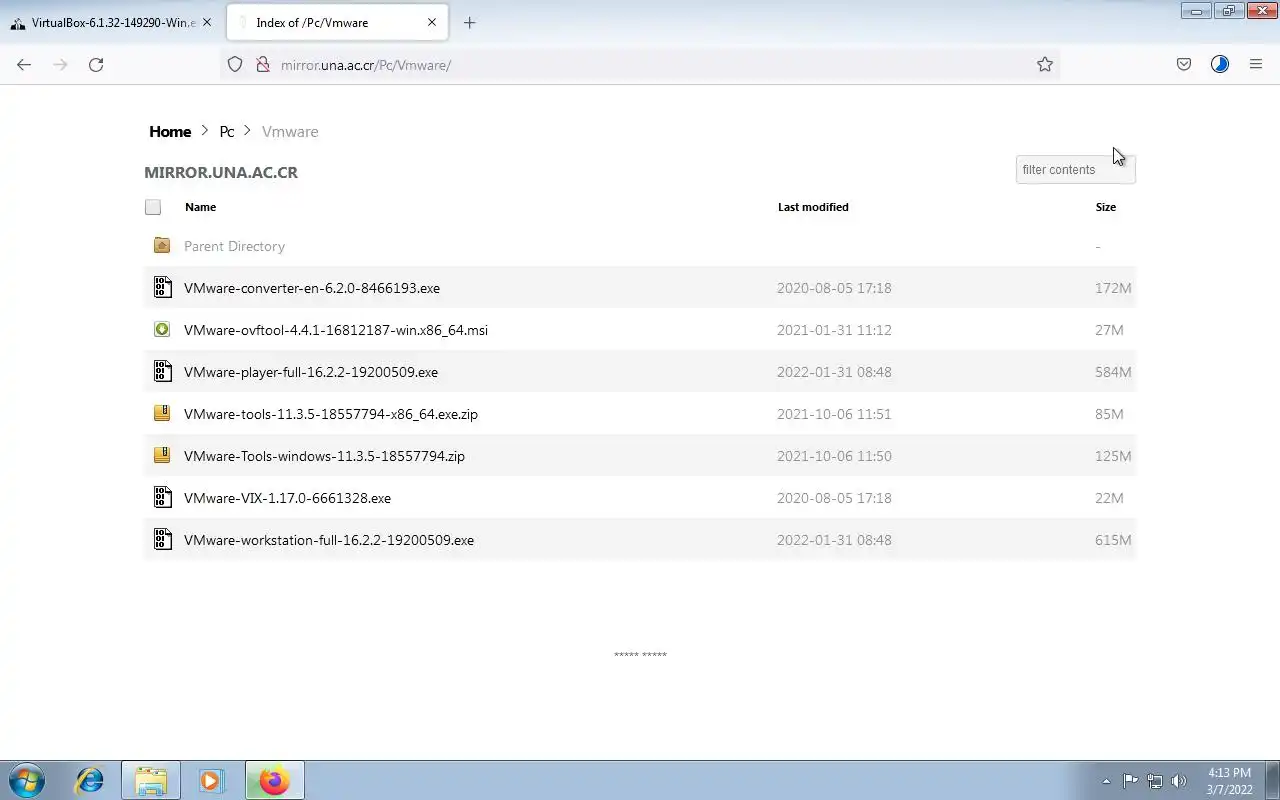Viewport: 1280px width, 800px height.
Task: Click the Vmware breadcrumb item
Action: pyautogui.click(x=290, y=132)
